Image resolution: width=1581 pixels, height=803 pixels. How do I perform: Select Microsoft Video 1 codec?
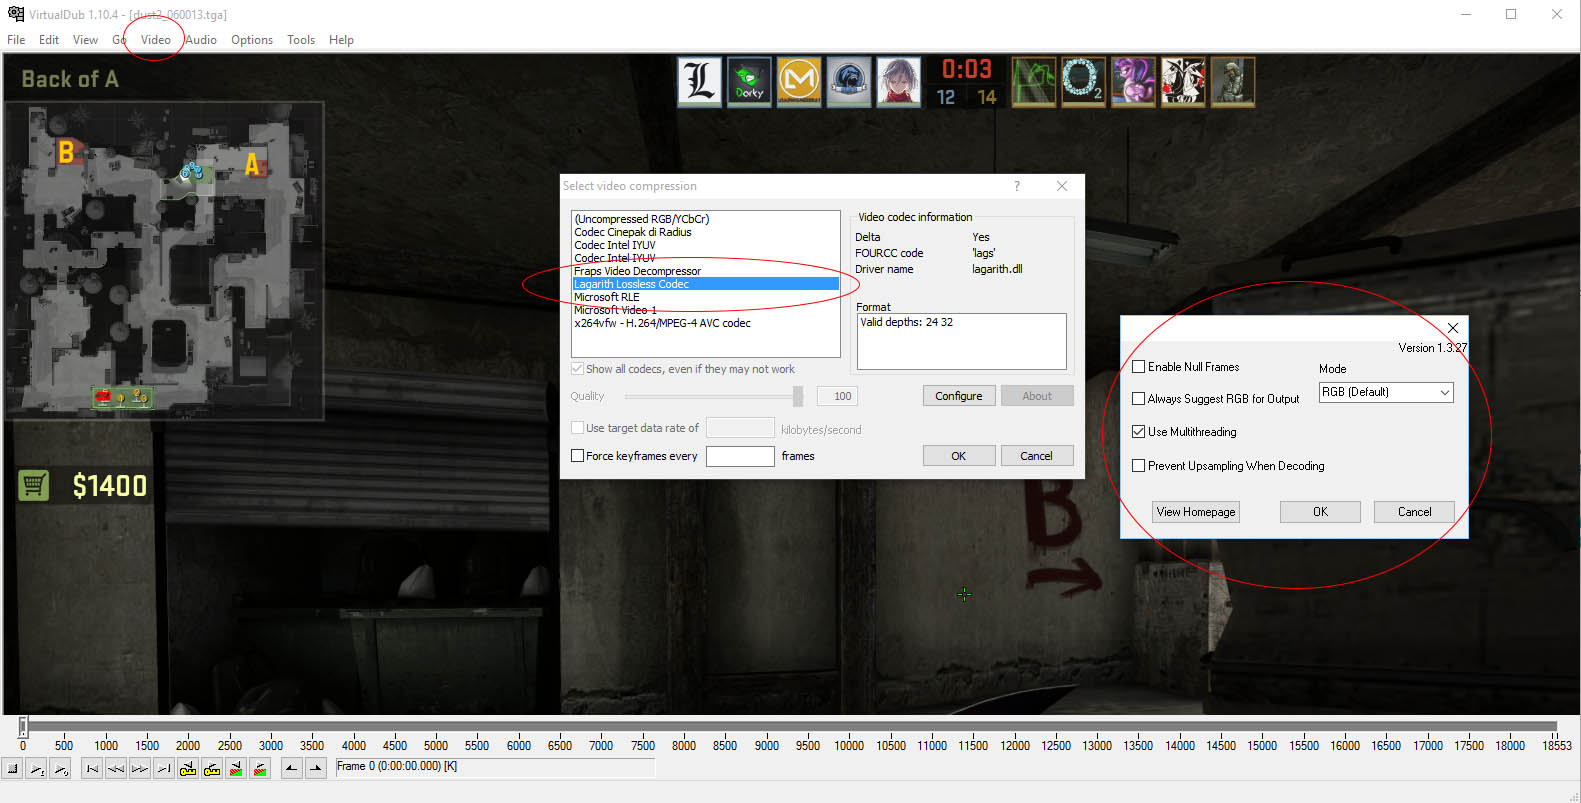(706, 310)
